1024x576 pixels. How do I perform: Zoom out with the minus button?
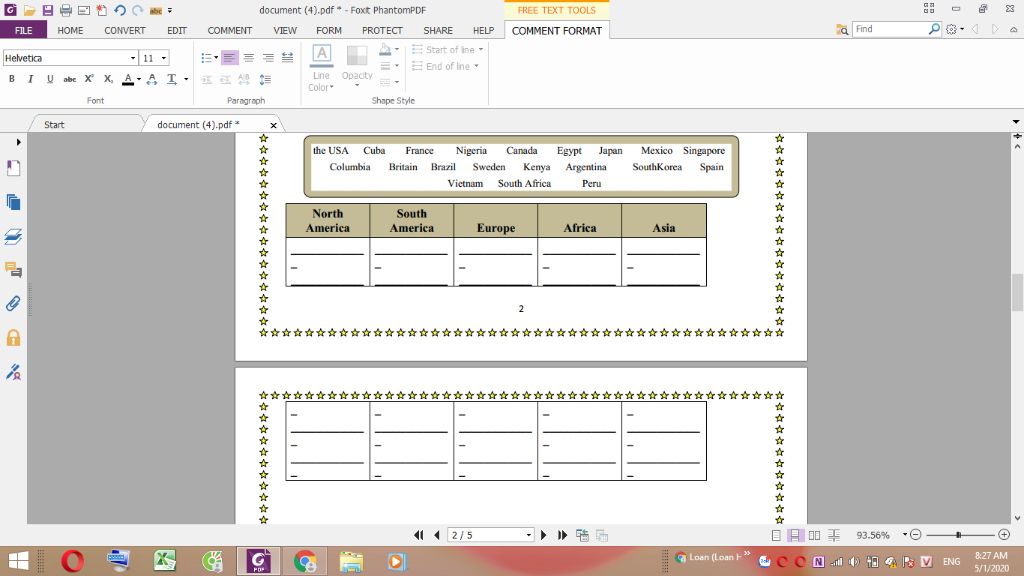[x=916, y=535]
